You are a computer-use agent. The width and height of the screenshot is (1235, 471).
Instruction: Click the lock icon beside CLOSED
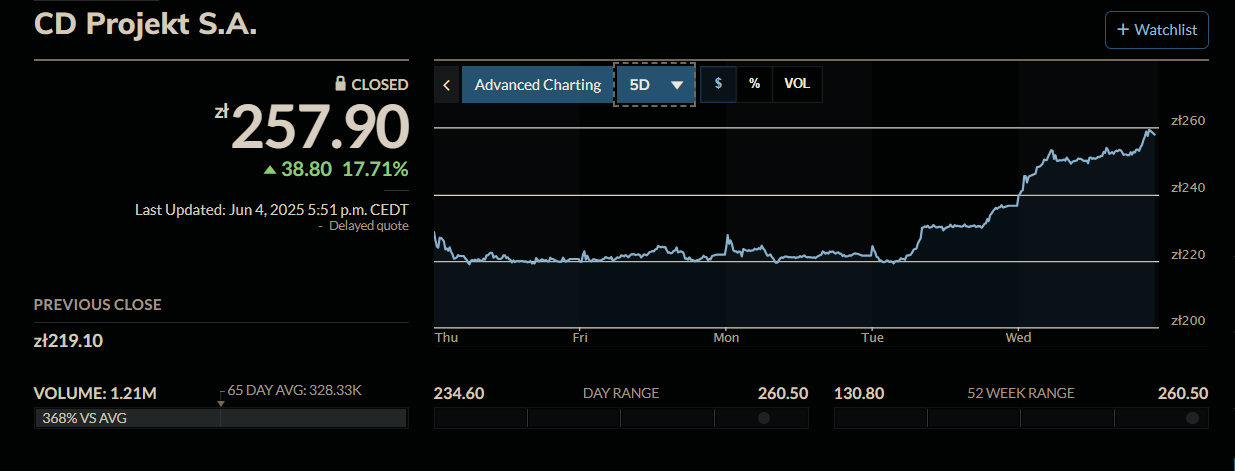tap(340, 84)
